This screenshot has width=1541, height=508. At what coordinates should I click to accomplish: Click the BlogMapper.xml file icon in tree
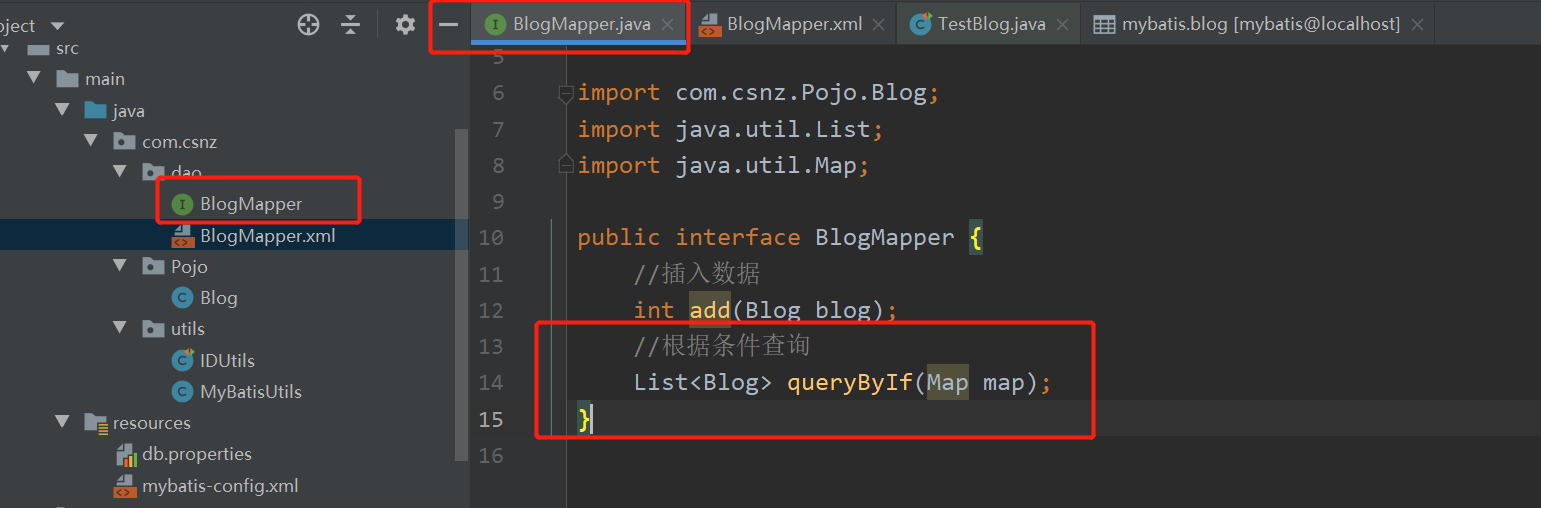[x=182, y=236]
